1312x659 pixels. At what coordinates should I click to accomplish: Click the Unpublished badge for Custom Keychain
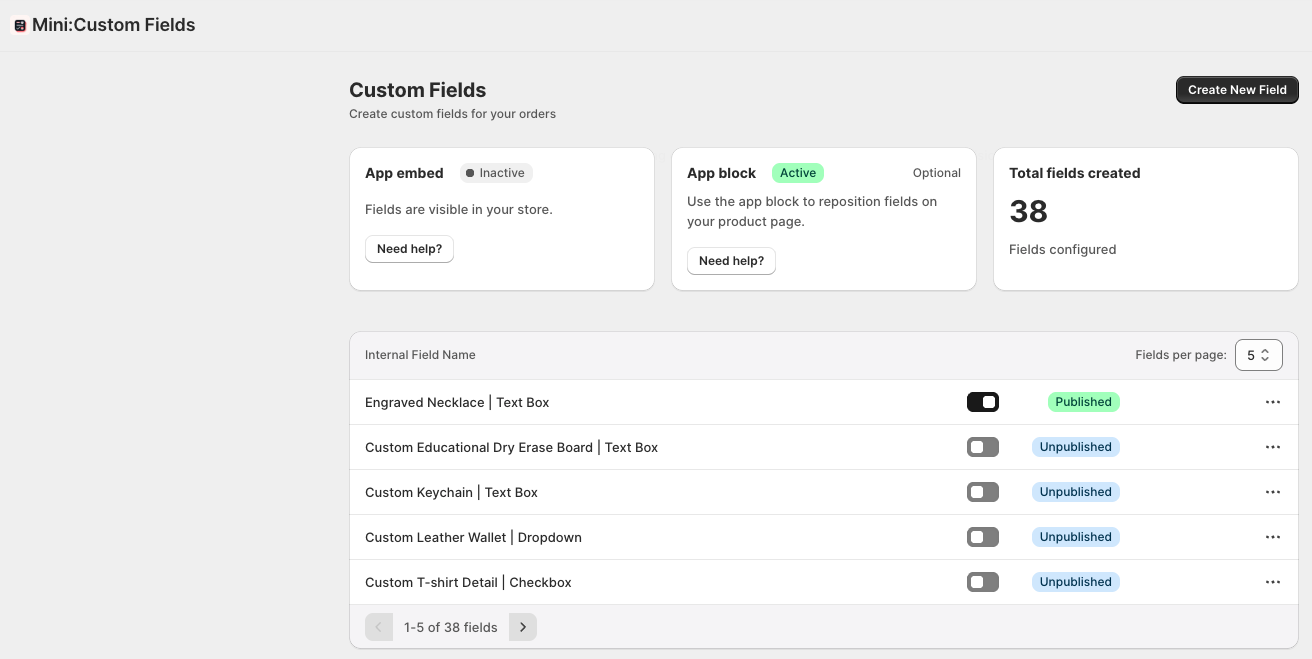tap(1075, 492)
